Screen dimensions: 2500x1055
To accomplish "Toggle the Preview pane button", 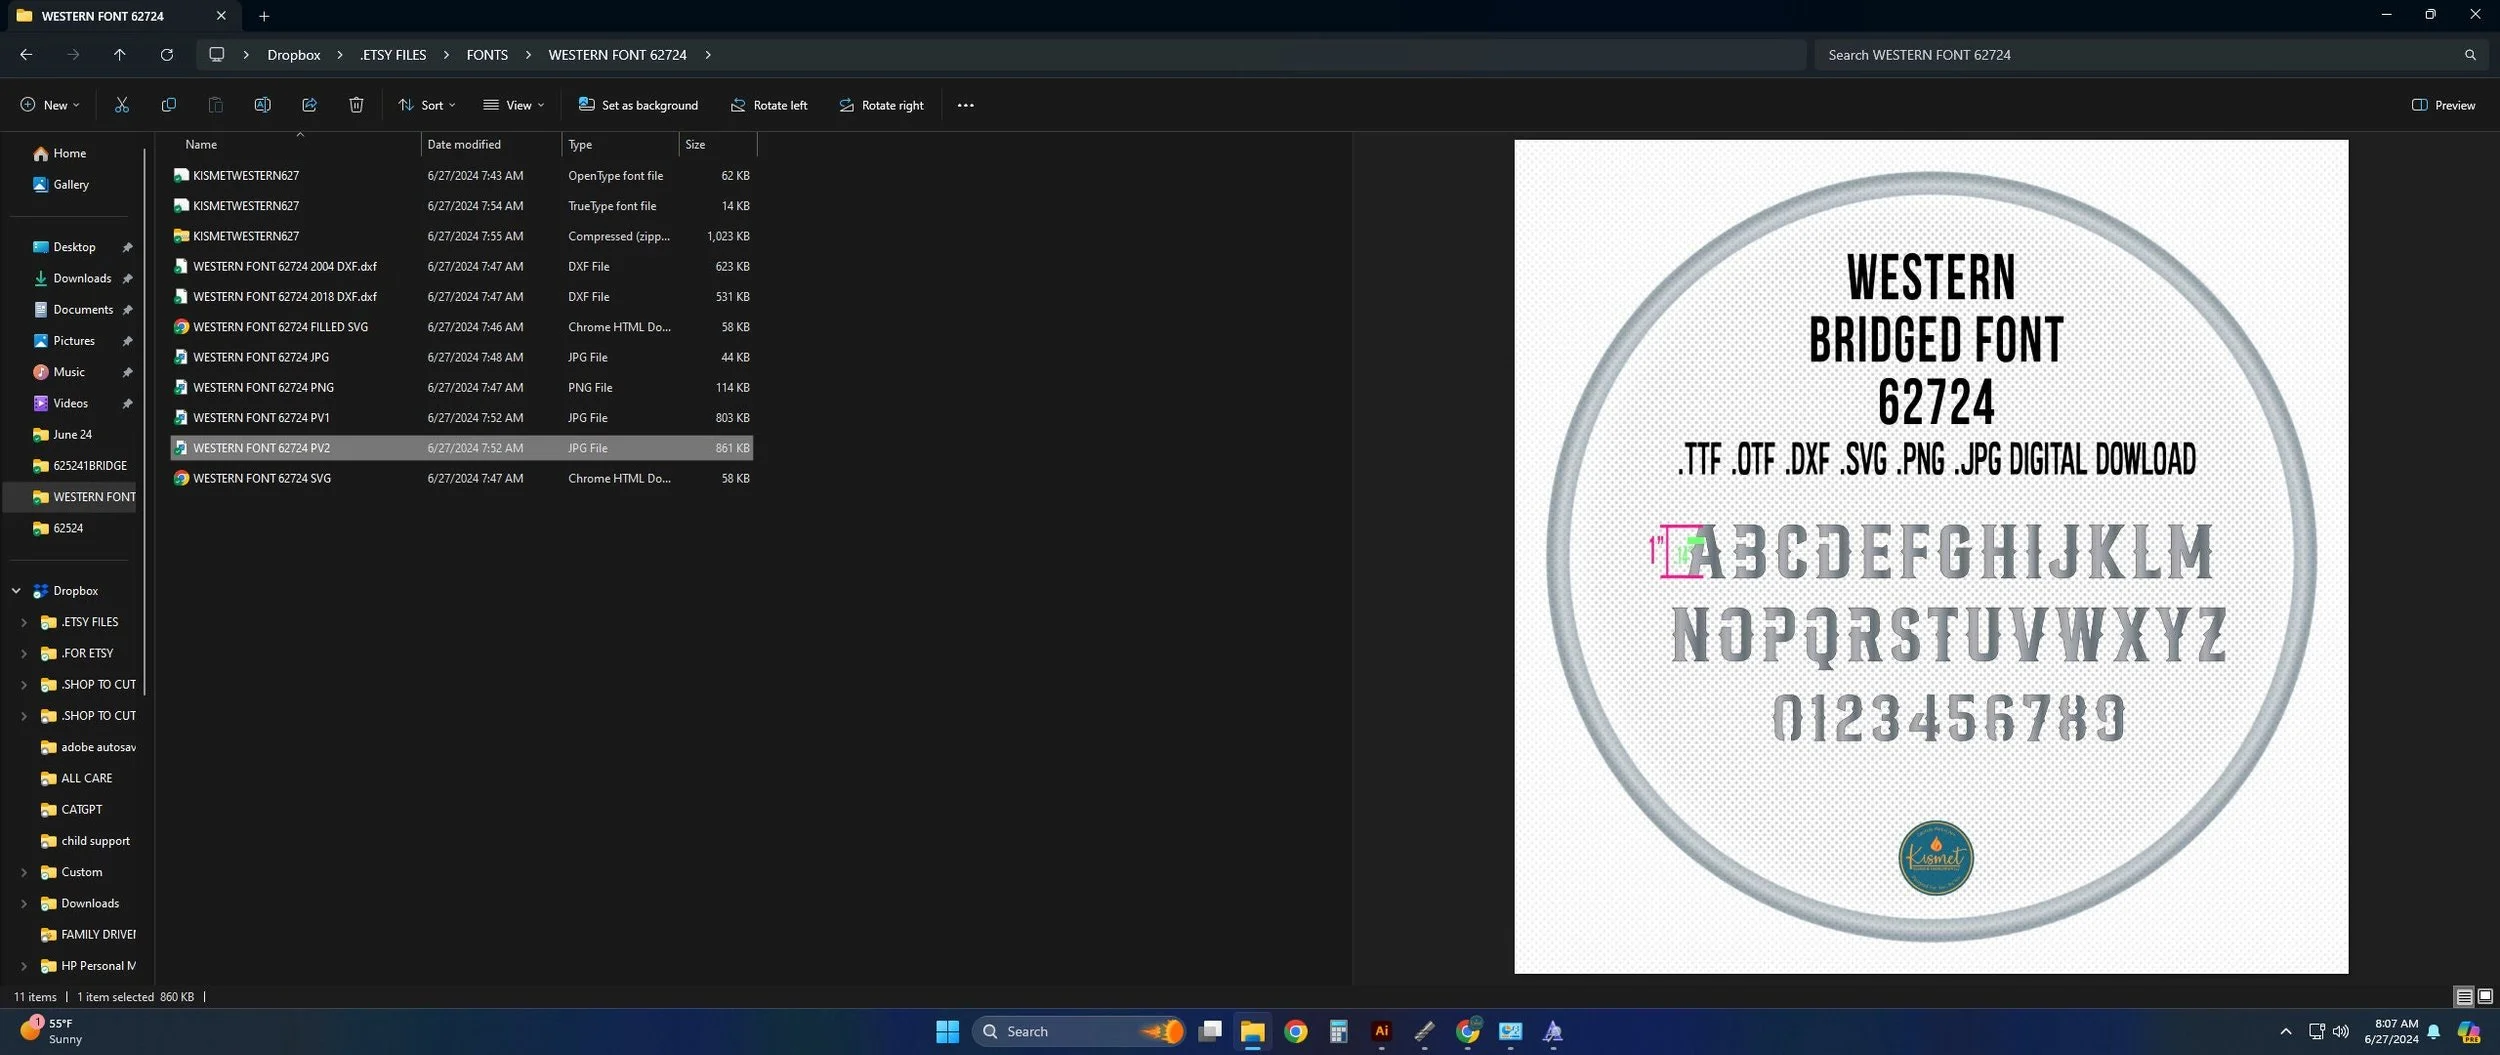I will [2443, 105].
